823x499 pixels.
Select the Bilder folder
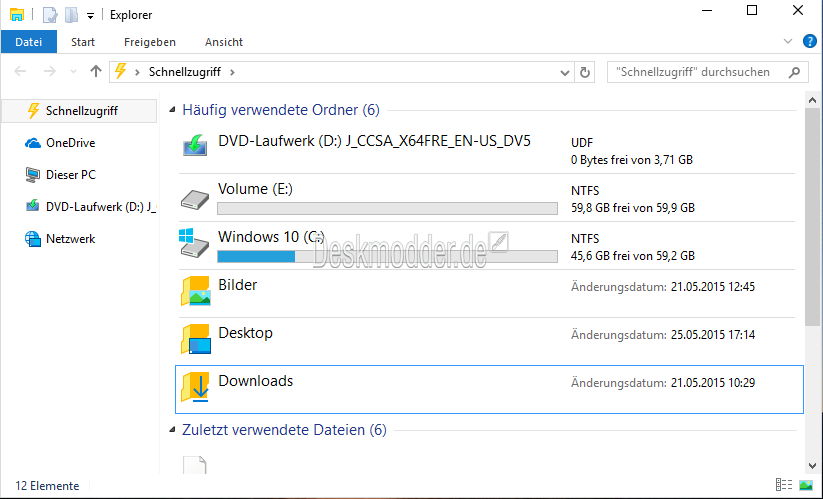click(487, 294)
